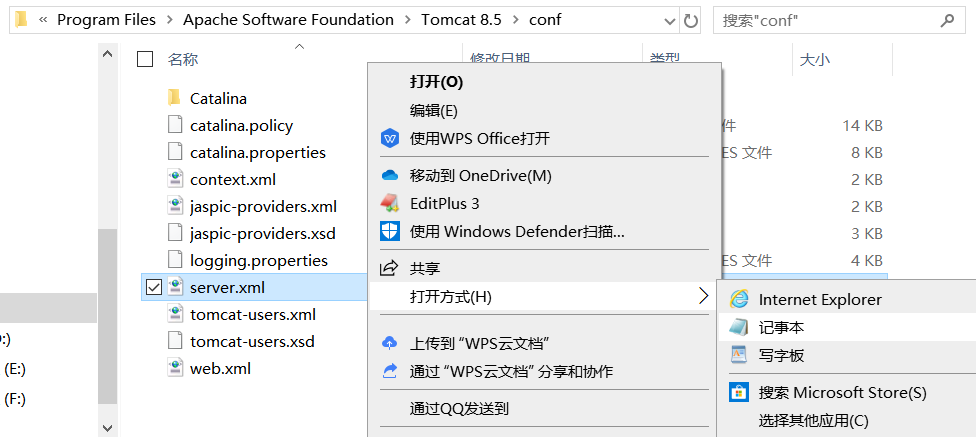Toggle the select-all checkbox in header
976x437 pixels.
145,59
